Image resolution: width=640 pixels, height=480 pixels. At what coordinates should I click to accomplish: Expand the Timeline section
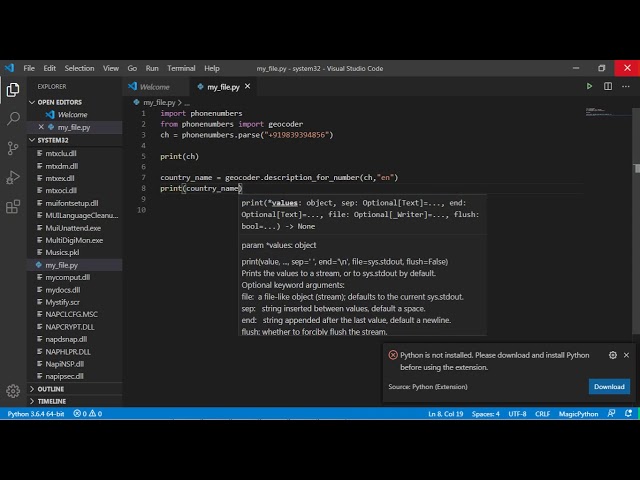click(32, 401)
